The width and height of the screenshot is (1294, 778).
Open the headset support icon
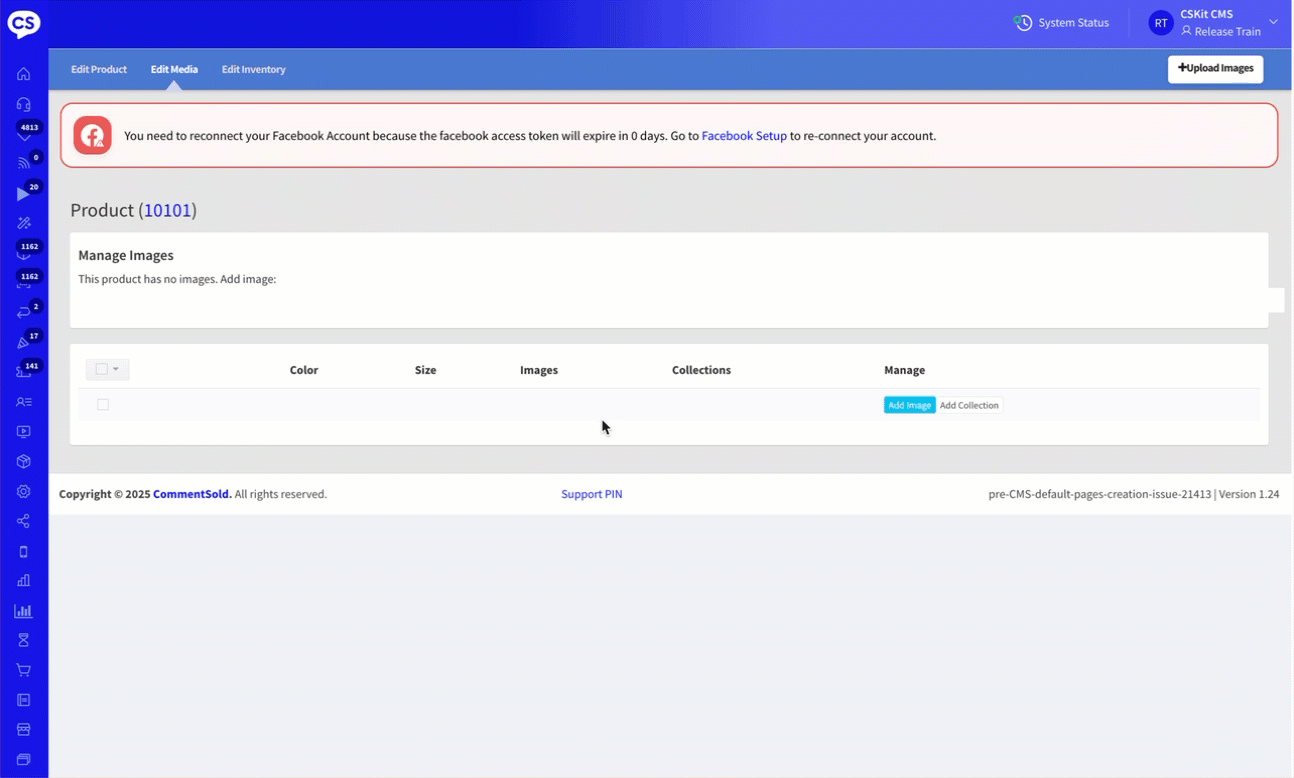pyautogui.click(x=24, y=104)
